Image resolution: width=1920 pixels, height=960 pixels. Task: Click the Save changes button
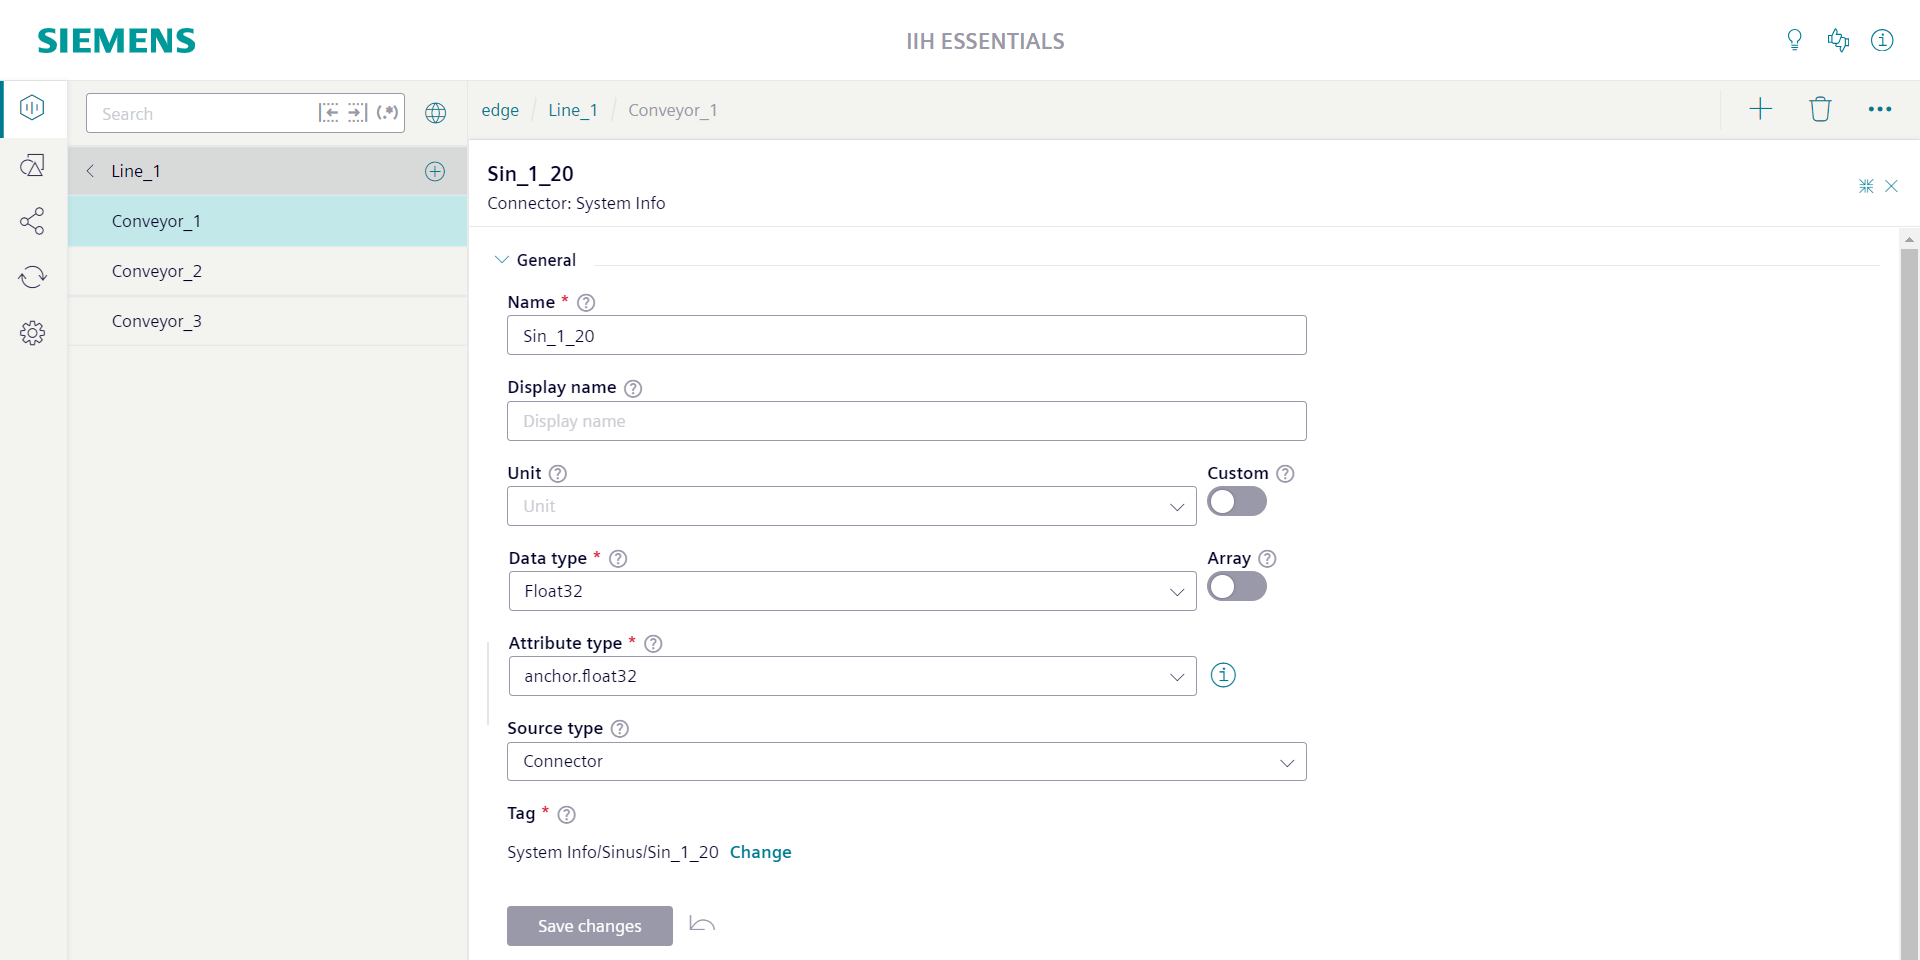pyautogui.click(x=590, y=926)
